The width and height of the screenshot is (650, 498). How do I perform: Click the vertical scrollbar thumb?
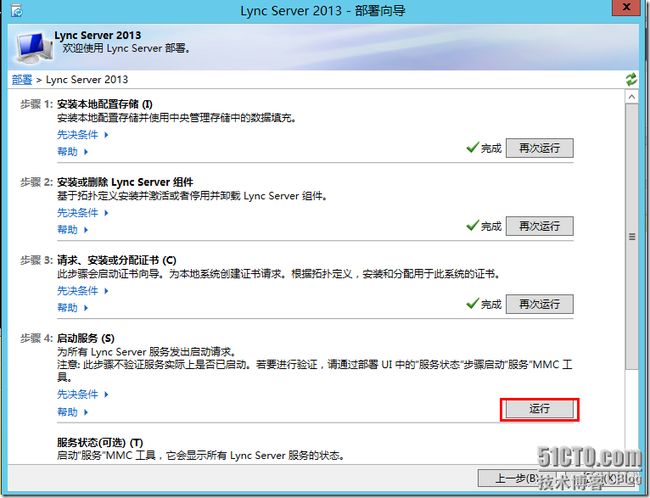(631, 236)
